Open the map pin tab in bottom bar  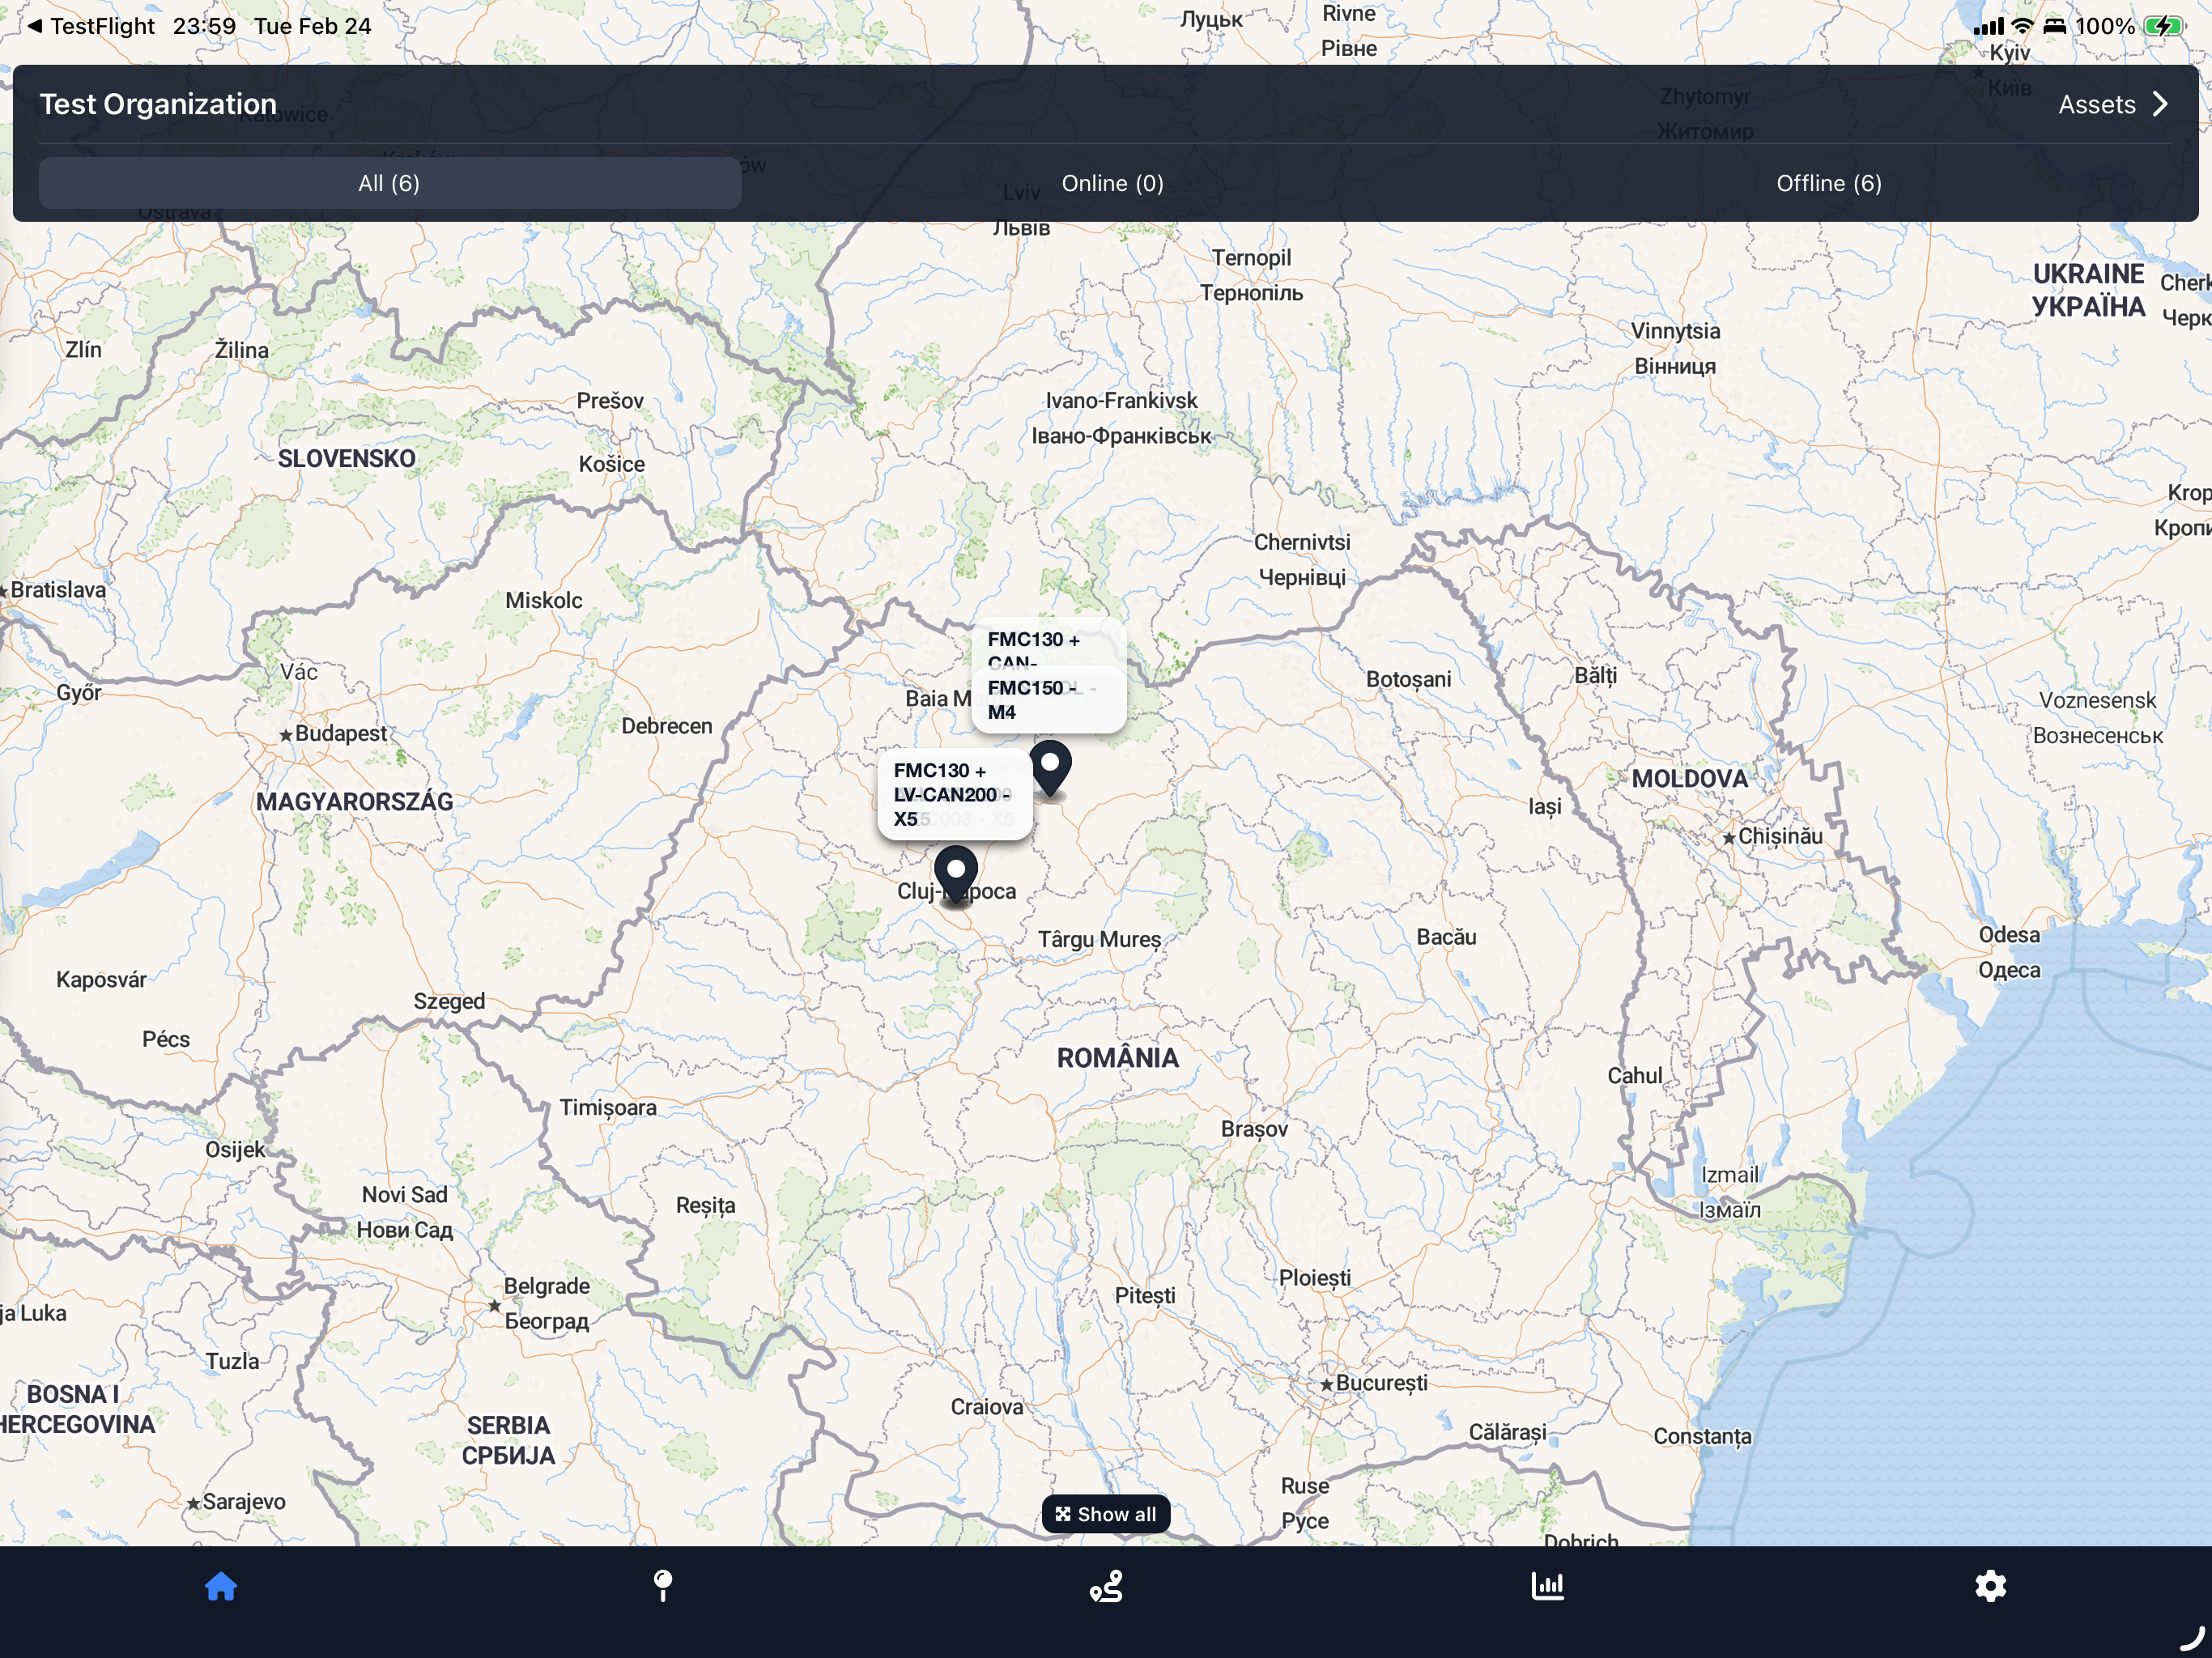pyautogui.click(x=662, y=1586)
